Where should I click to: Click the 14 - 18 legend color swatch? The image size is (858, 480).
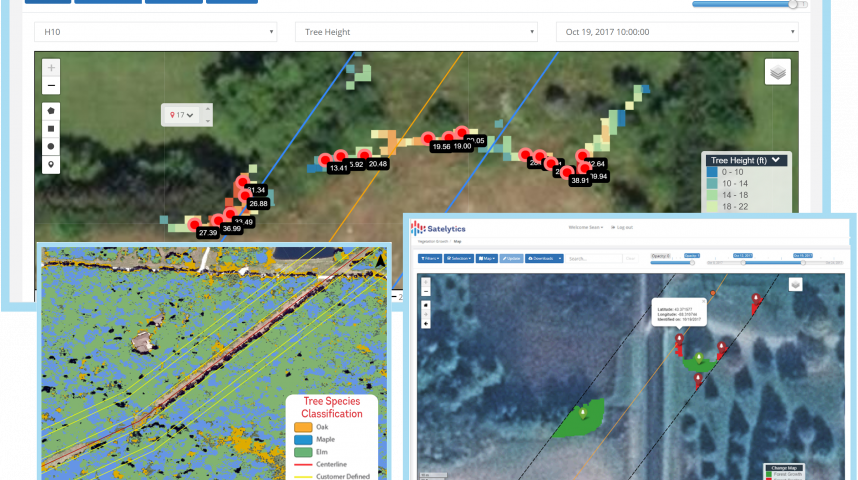click(x=712, y=195)
